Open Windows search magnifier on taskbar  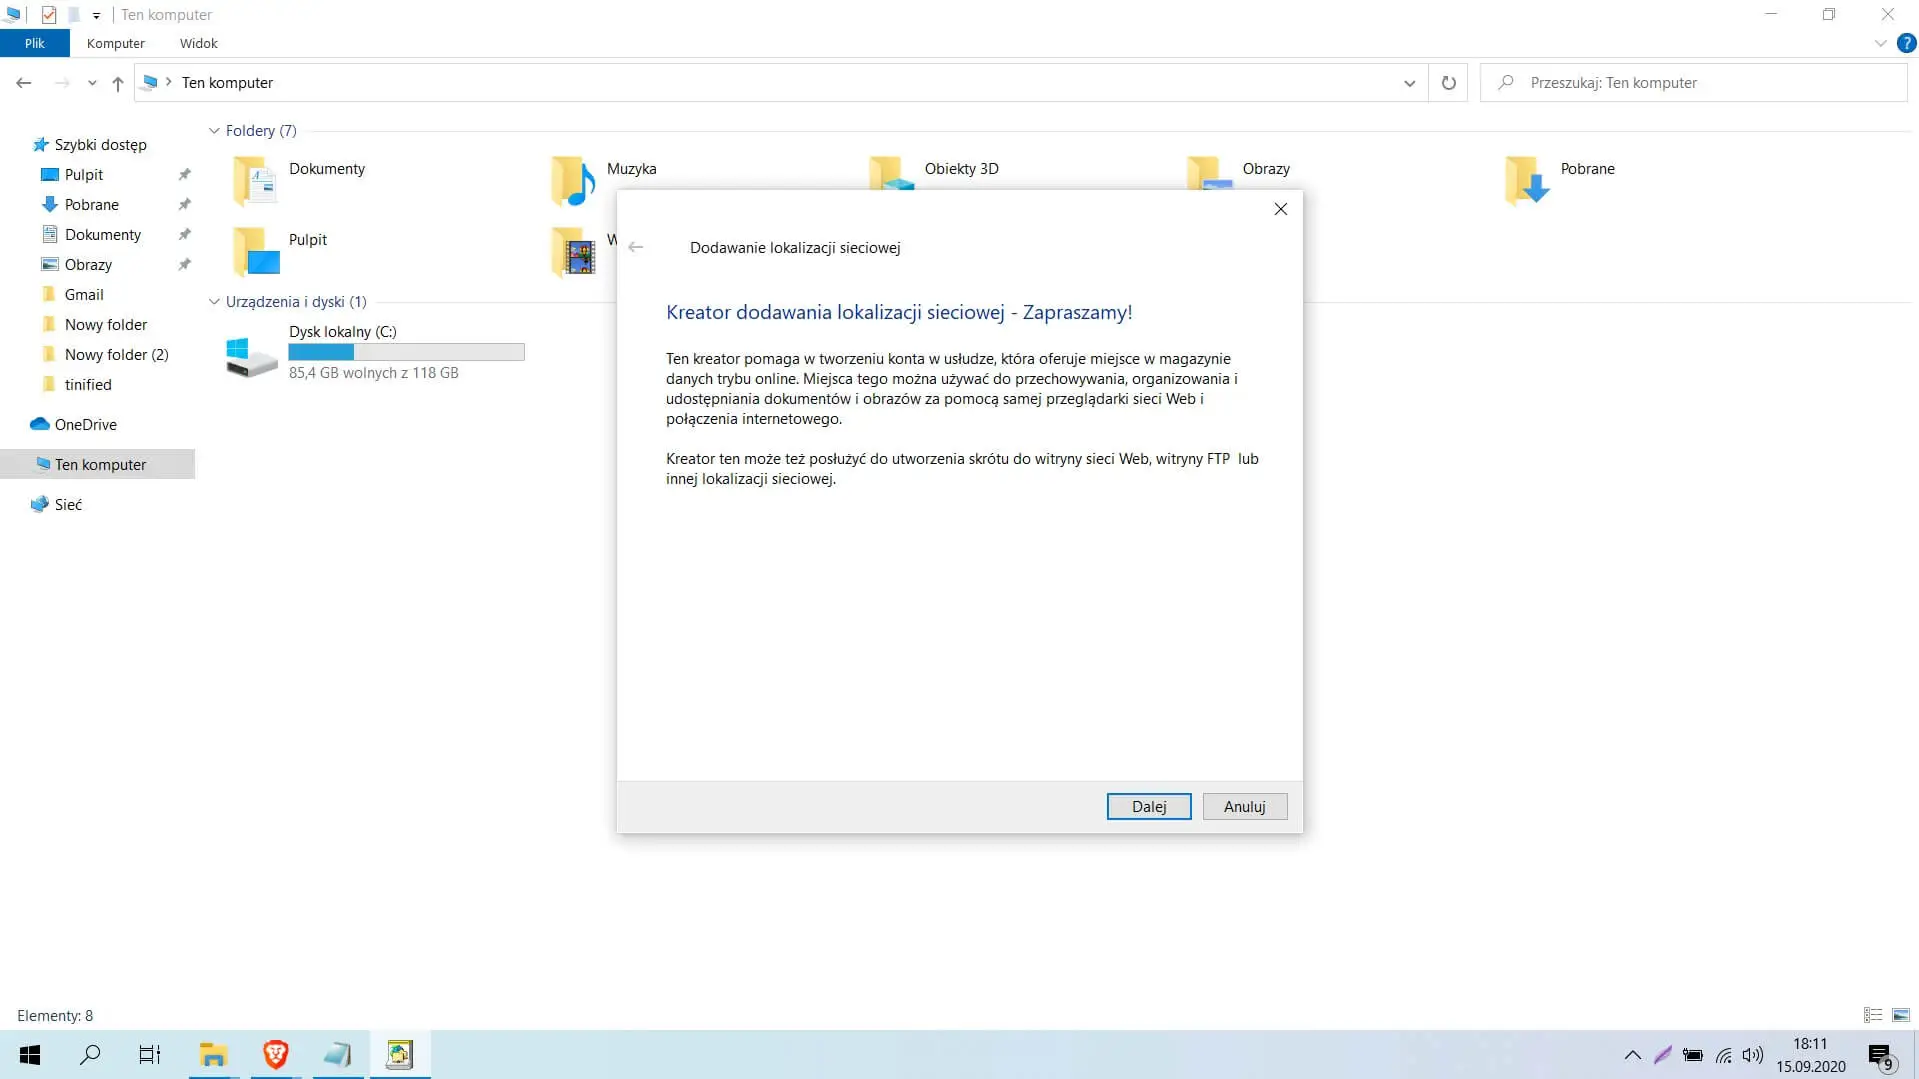pyautogui.click(x=90, y=1054)
